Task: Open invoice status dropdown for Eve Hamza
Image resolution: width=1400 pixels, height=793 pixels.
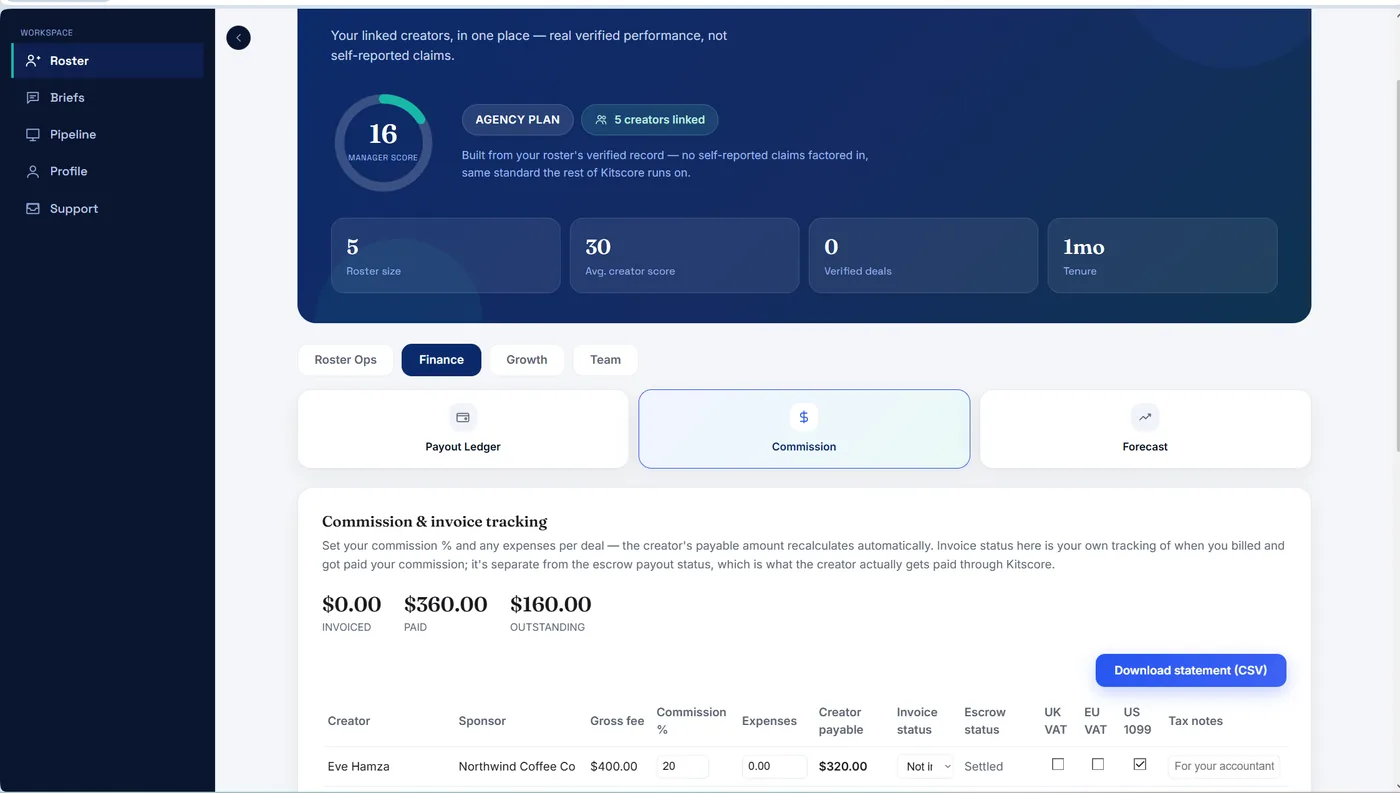Action: (925, 767)
